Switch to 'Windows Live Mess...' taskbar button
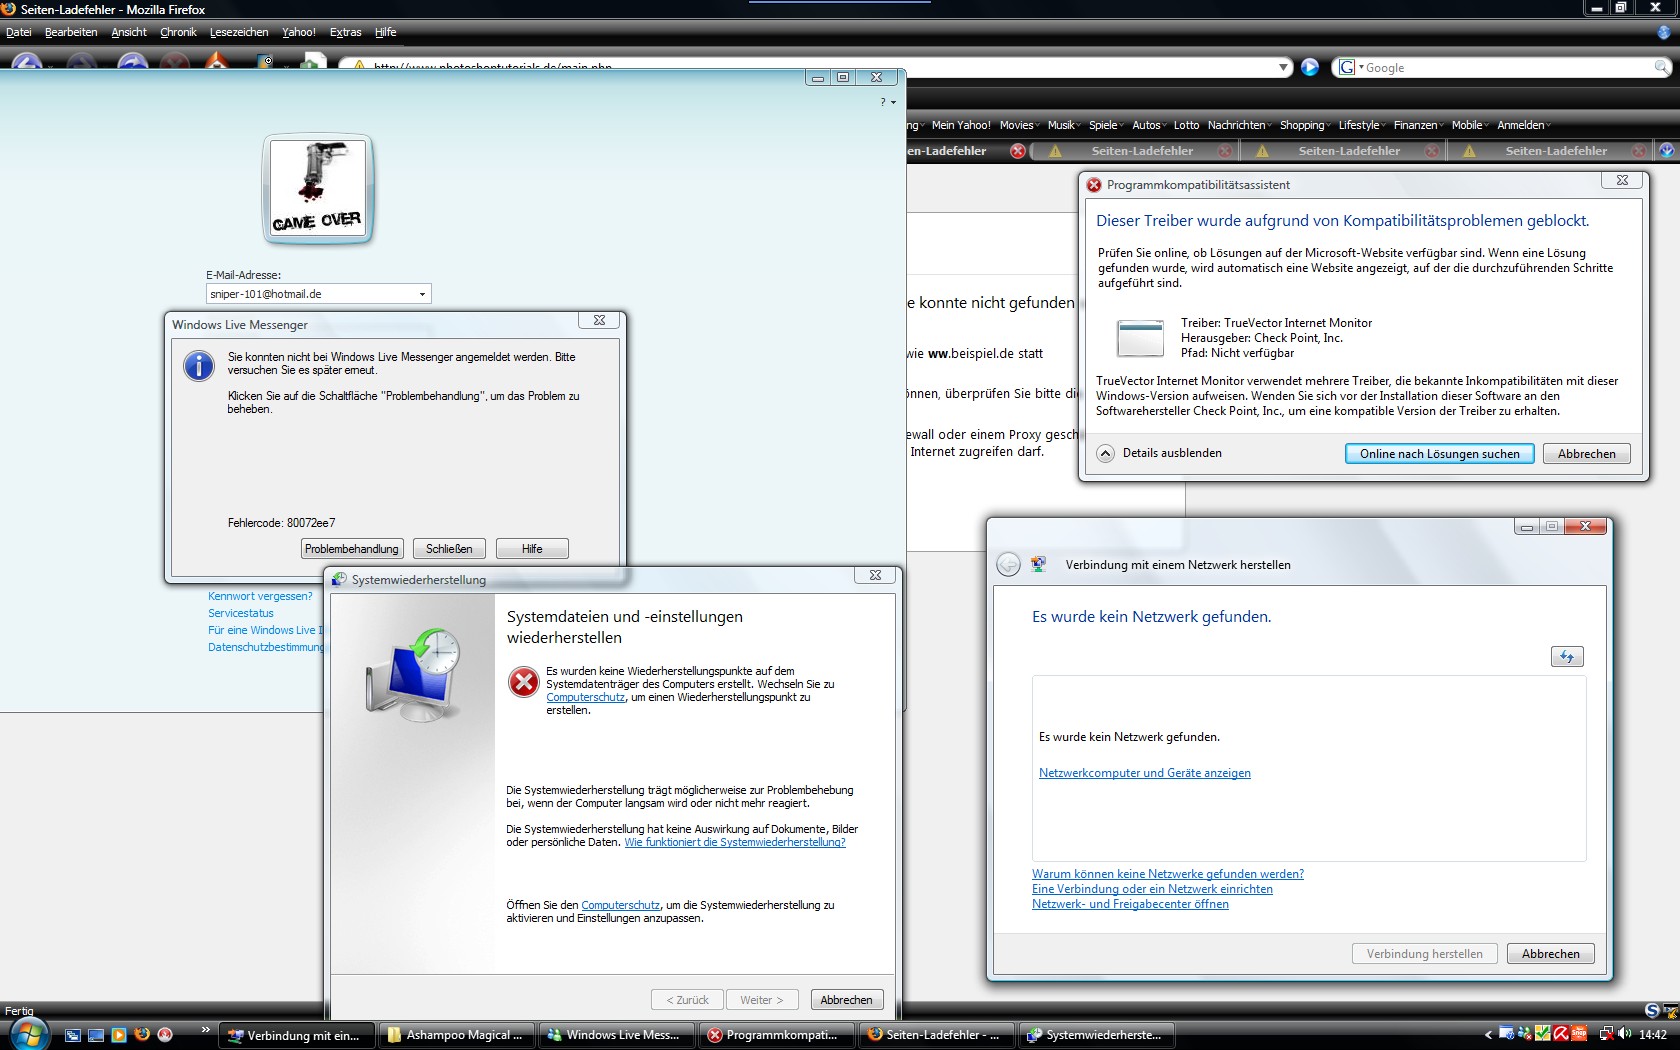The width and height of the screenshot is (1680, 1050). 615,1035
